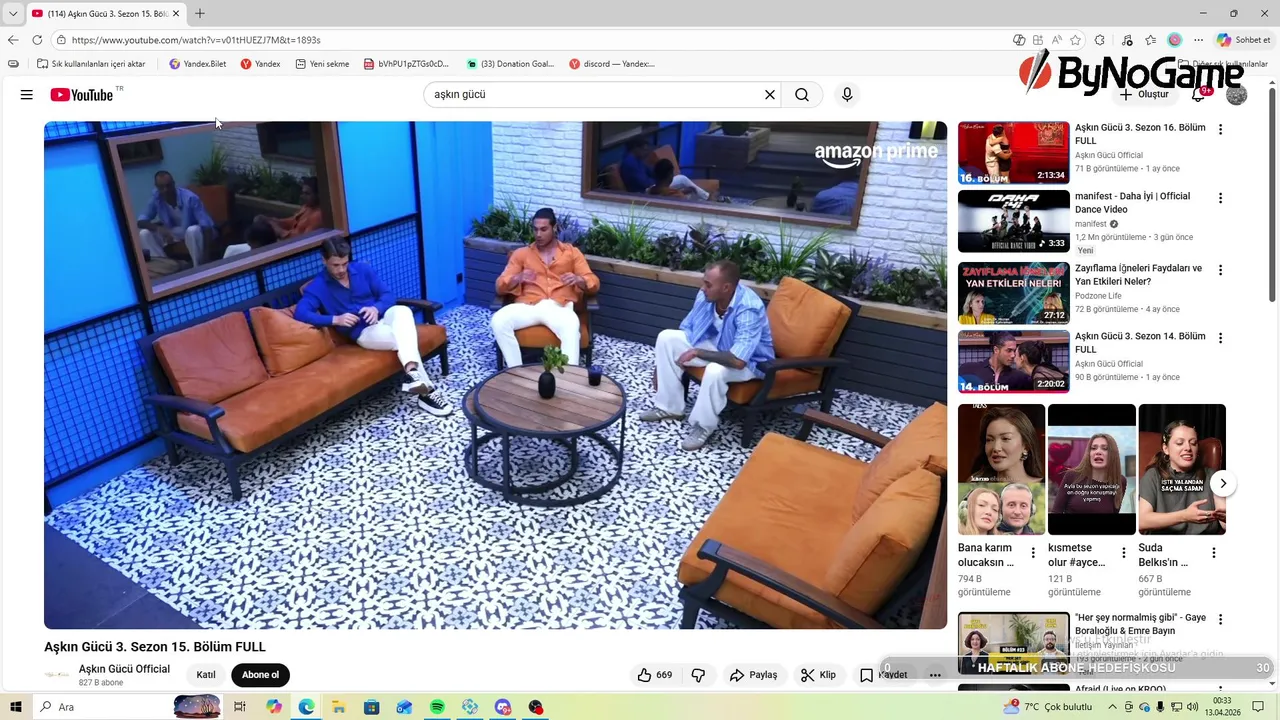This screenshot has height=720, width=1280.
Task: Click the taskbar Ara search box
Action: tap(130, 707)
